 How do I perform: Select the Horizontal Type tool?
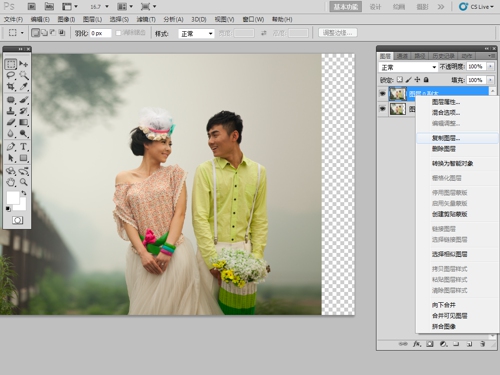point(23,146)
